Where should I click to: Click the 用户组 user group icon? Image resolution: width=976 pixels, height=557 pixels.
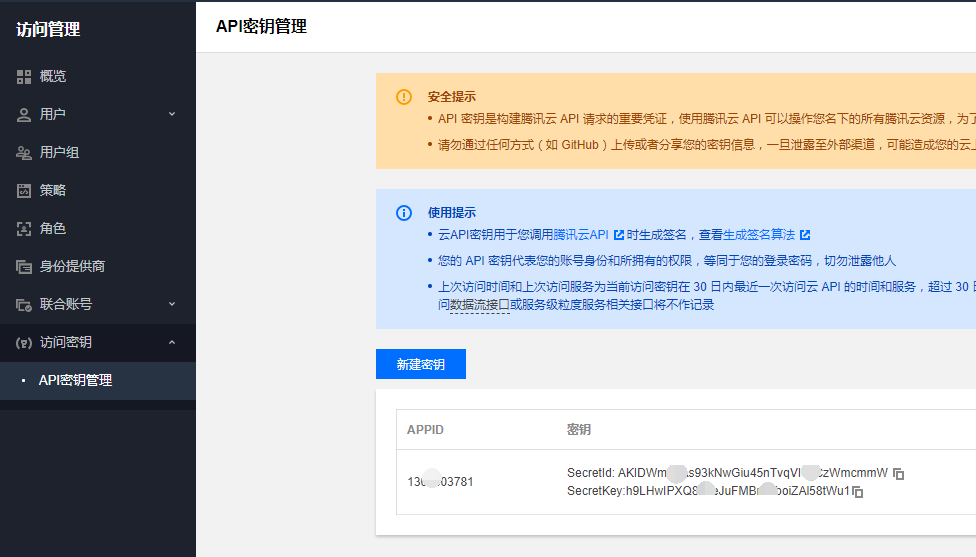tap(24, 152)
